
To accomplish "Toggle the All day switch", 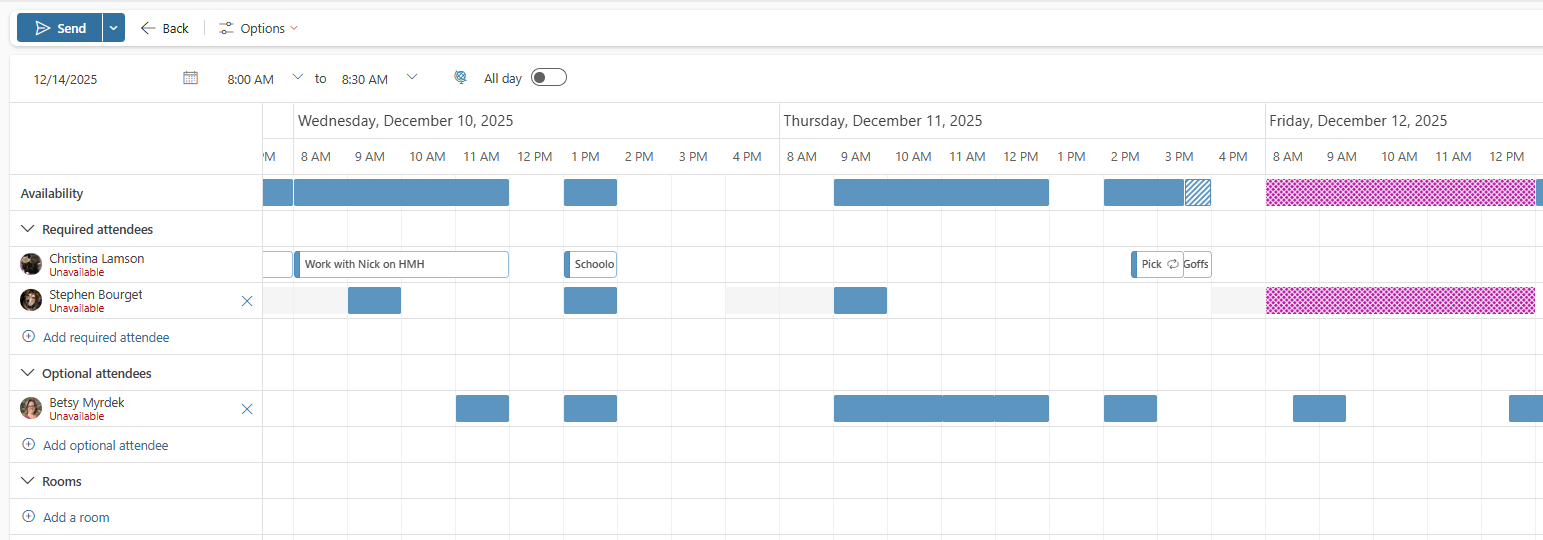I will tap(548, 78).
